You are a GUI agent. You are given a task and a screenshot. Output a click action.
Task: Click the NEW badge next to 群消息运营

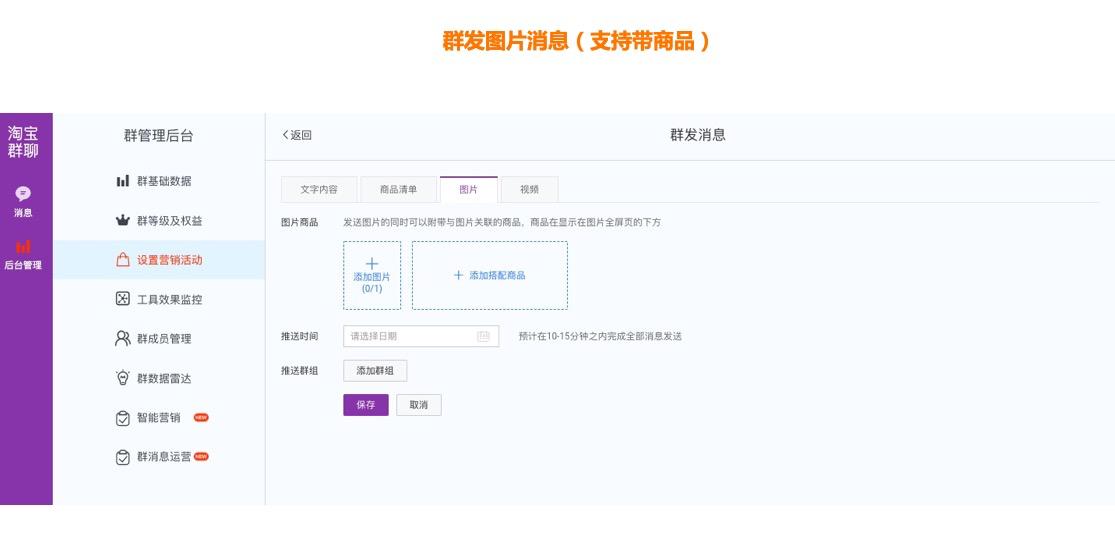pos(201,456)
